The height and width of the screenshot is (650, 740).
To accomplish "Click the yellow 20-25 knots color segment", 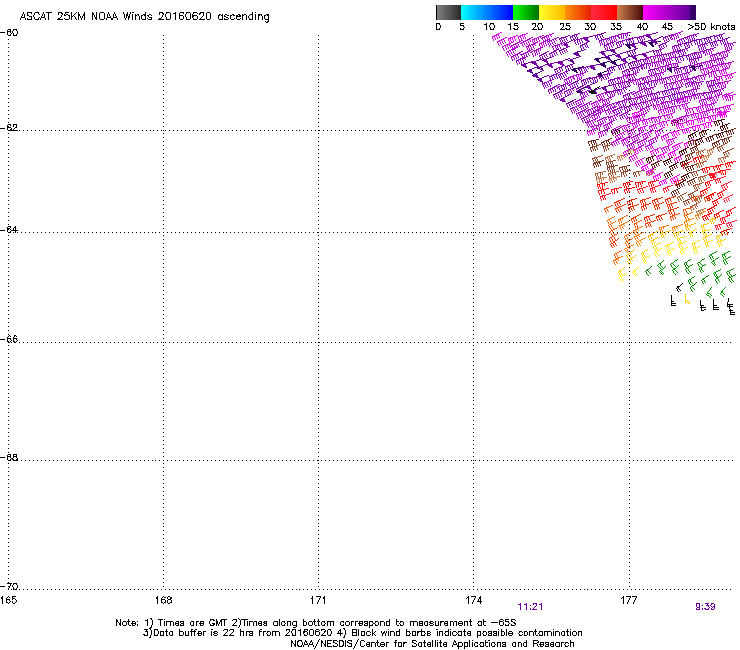I will coord(552,12).
